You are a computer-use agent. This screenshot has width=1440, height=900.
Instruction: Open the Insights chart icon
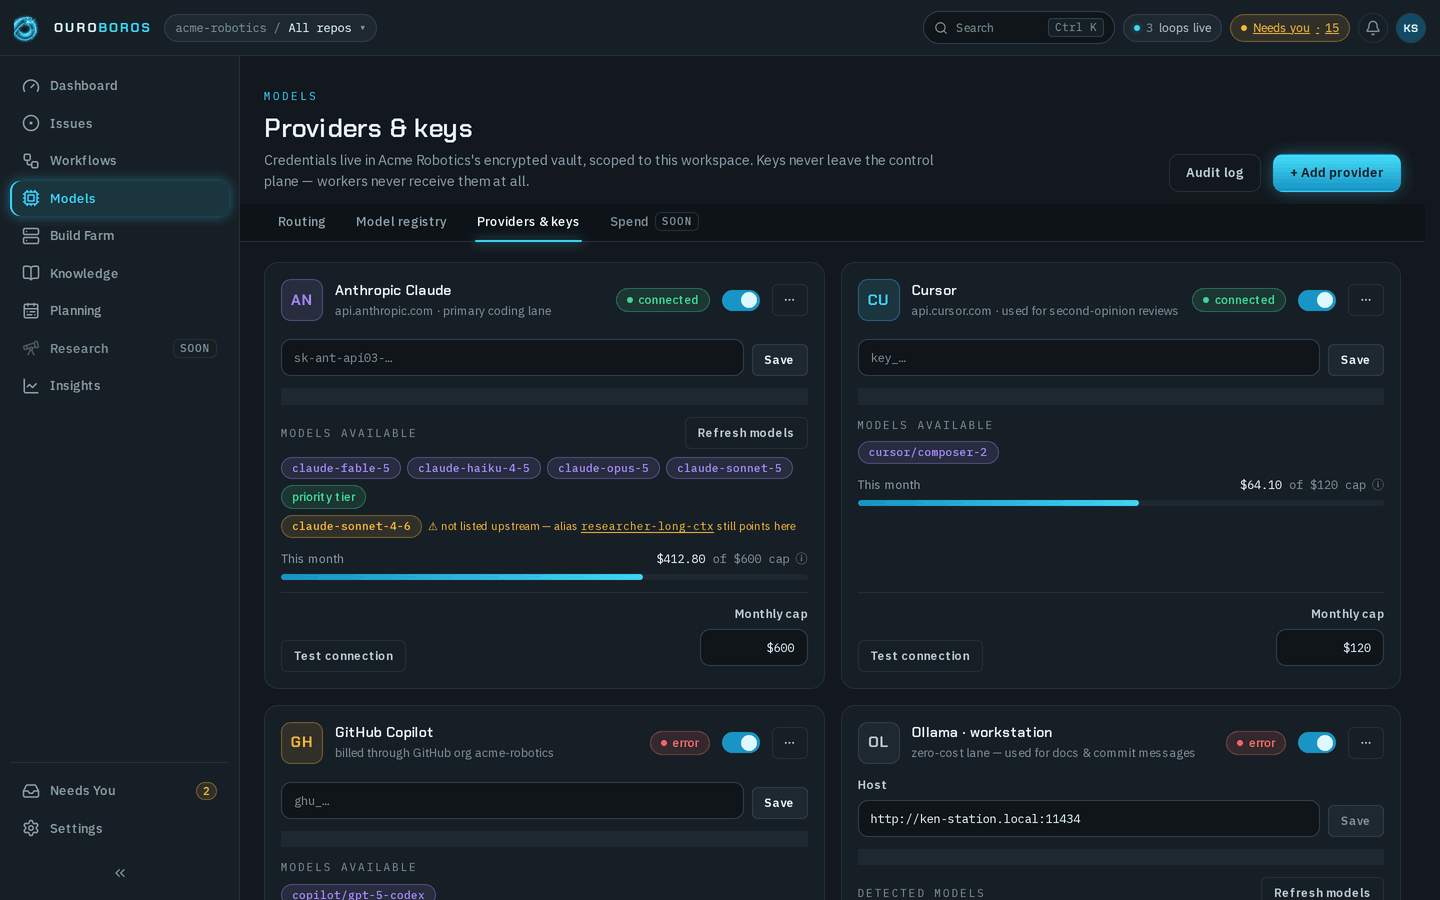[31, 386]
